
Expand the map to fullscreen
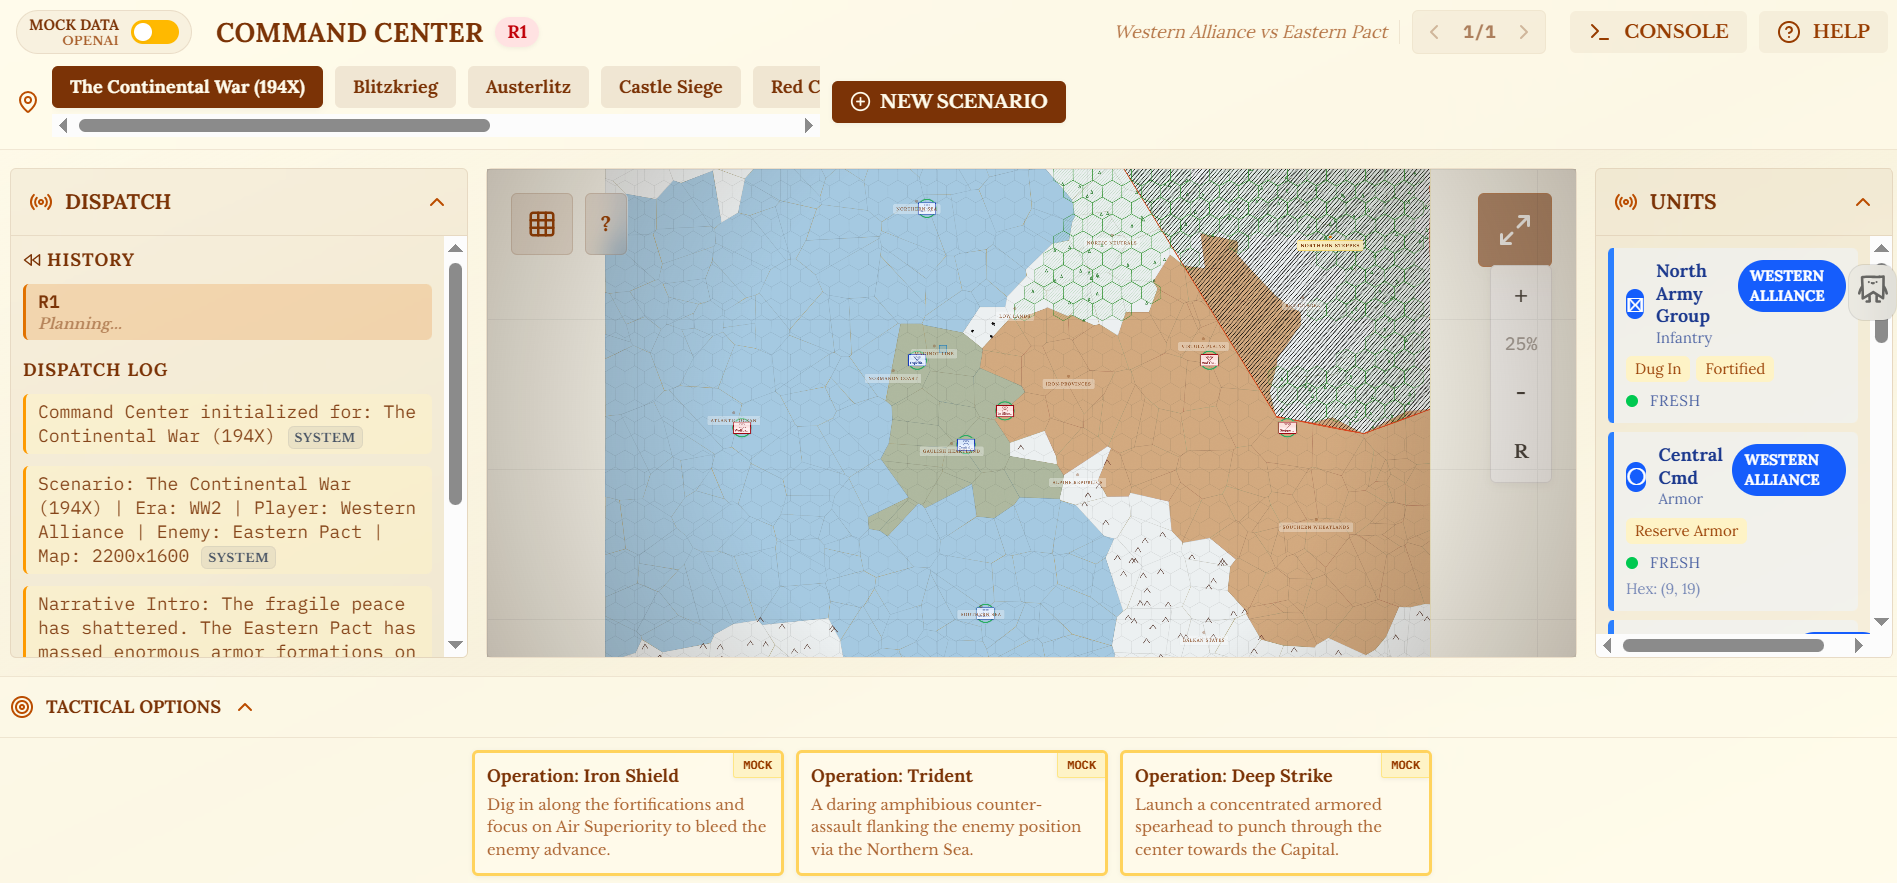1514,230
